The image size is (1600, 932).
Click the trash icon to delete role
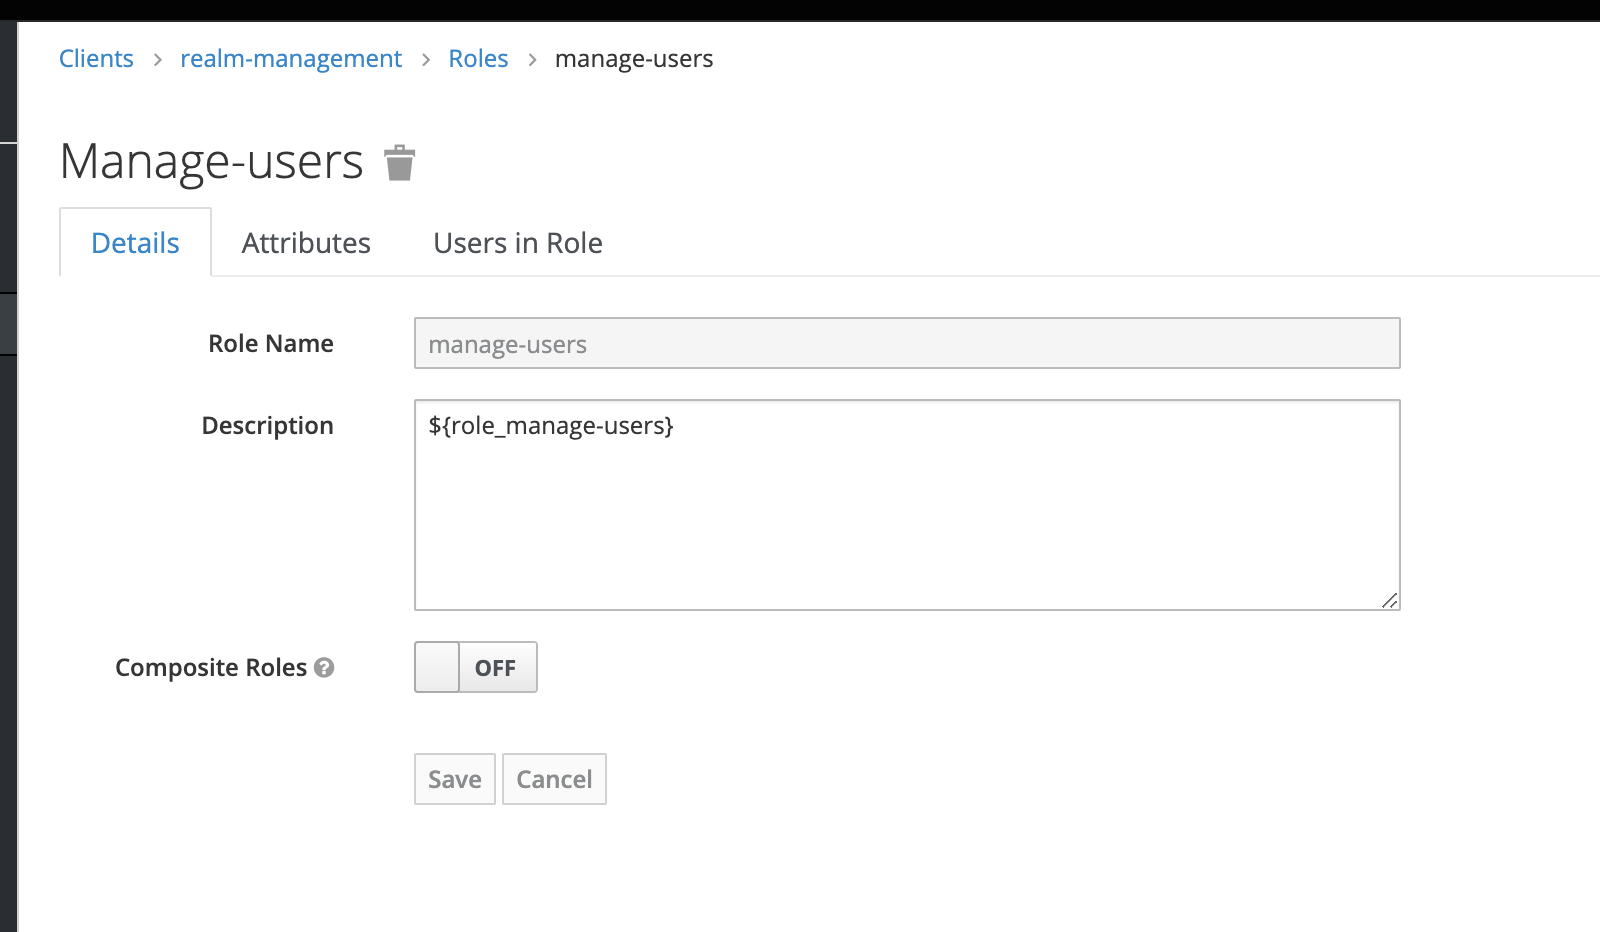(399, 163)
